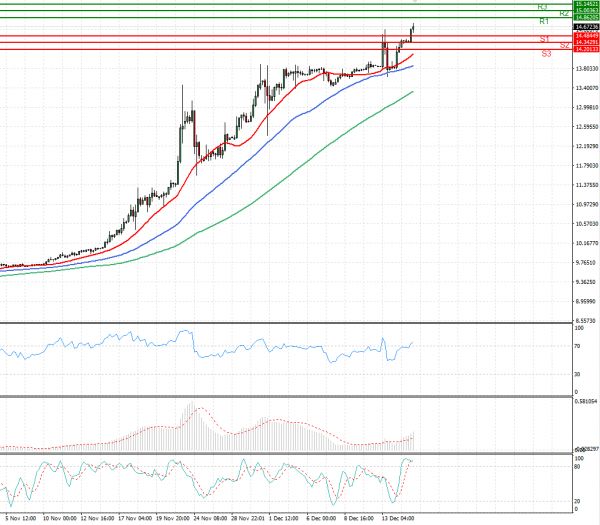Click the 11.79030 price axis value
The height and width of the screenshot is (525, 600).
point(587,166)
